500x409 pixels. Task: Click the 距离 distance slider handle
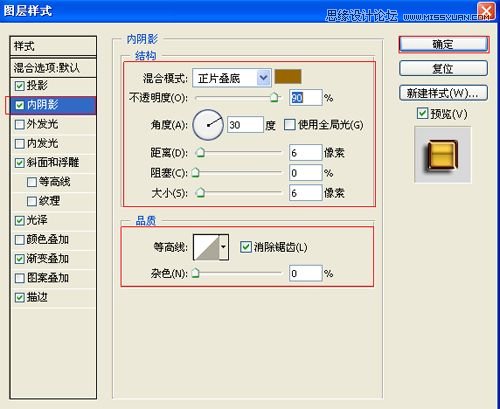tap(200, 153)
